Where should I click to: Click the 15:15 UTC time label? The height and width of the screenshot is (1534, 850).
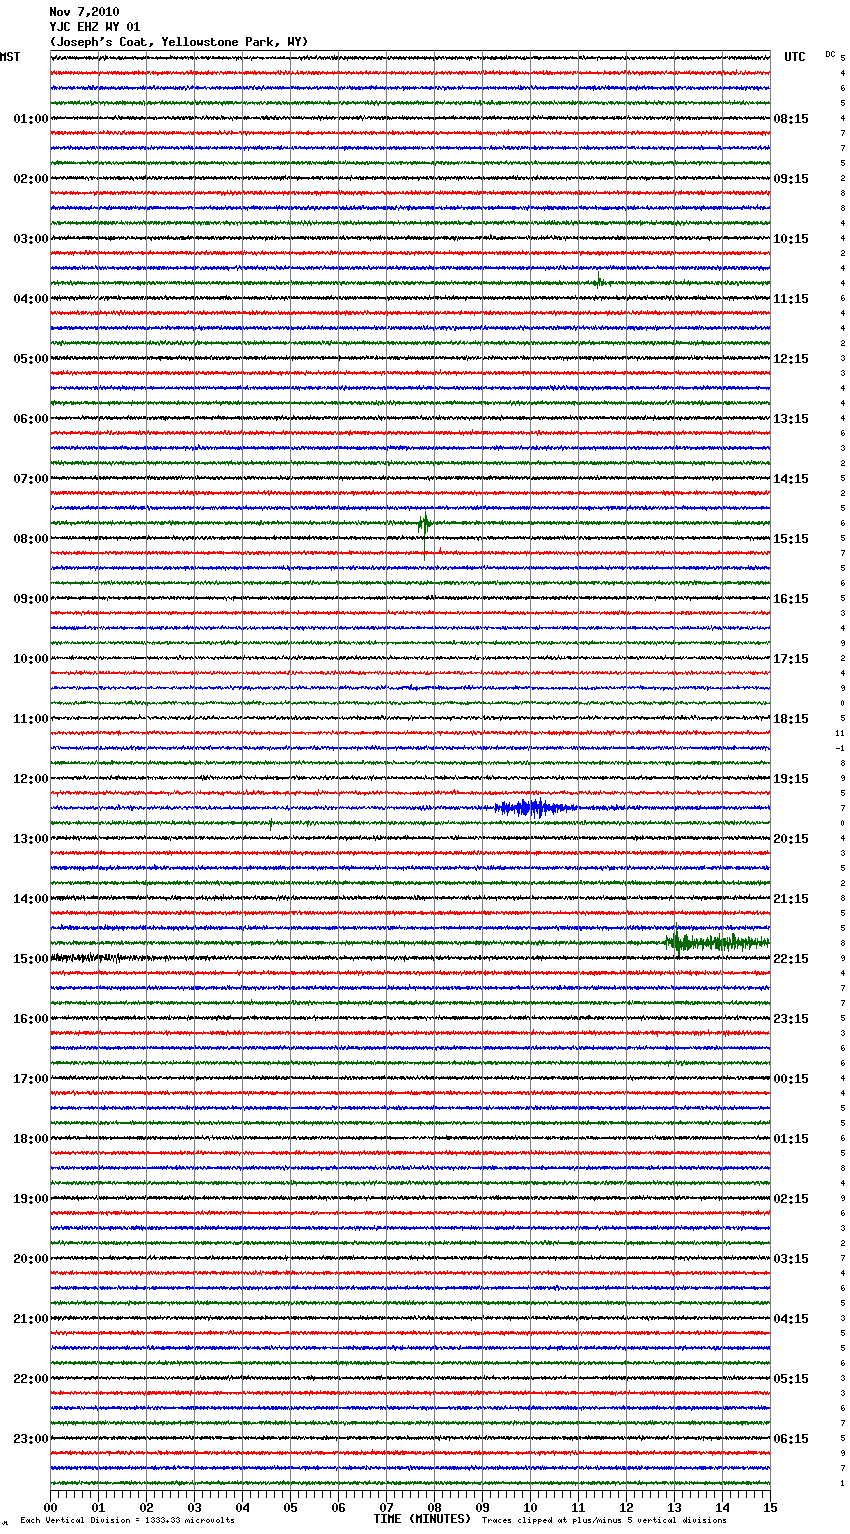click(x=791, y=539)
